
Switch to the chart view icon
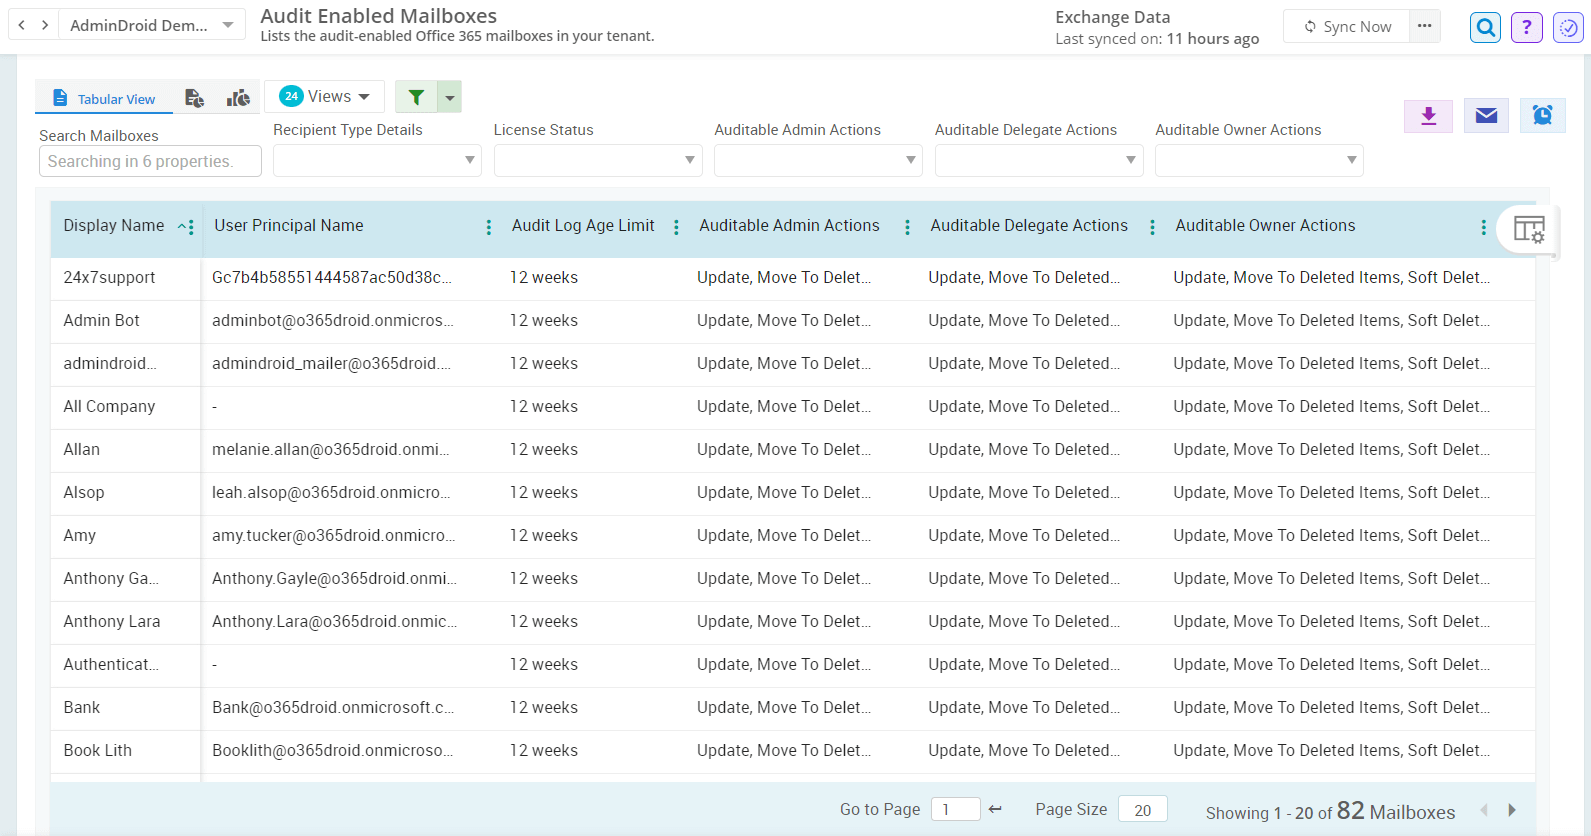click(x=238, y=98)
